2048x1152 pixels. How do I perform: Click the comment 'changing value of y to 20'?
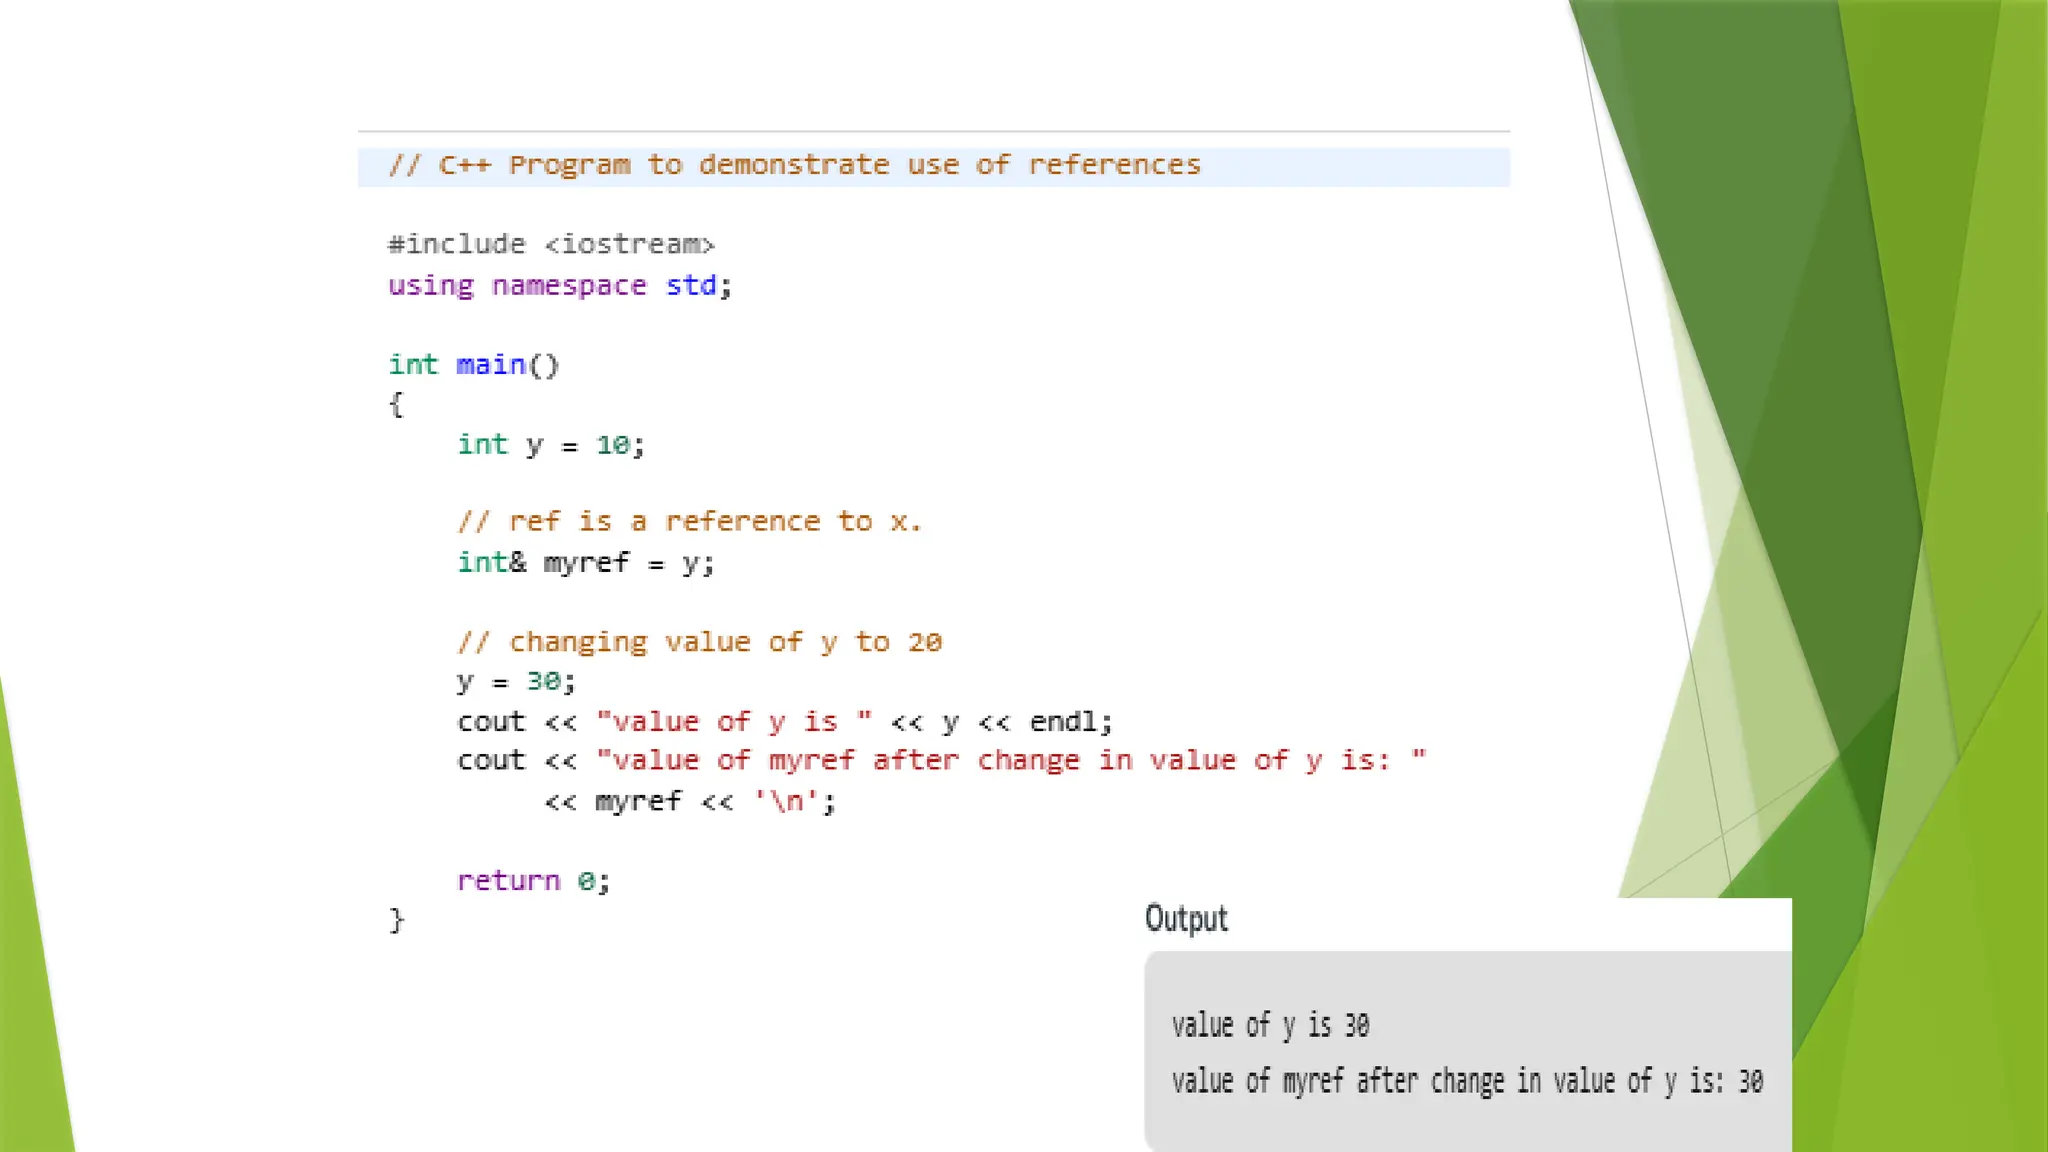pos(699,642)
